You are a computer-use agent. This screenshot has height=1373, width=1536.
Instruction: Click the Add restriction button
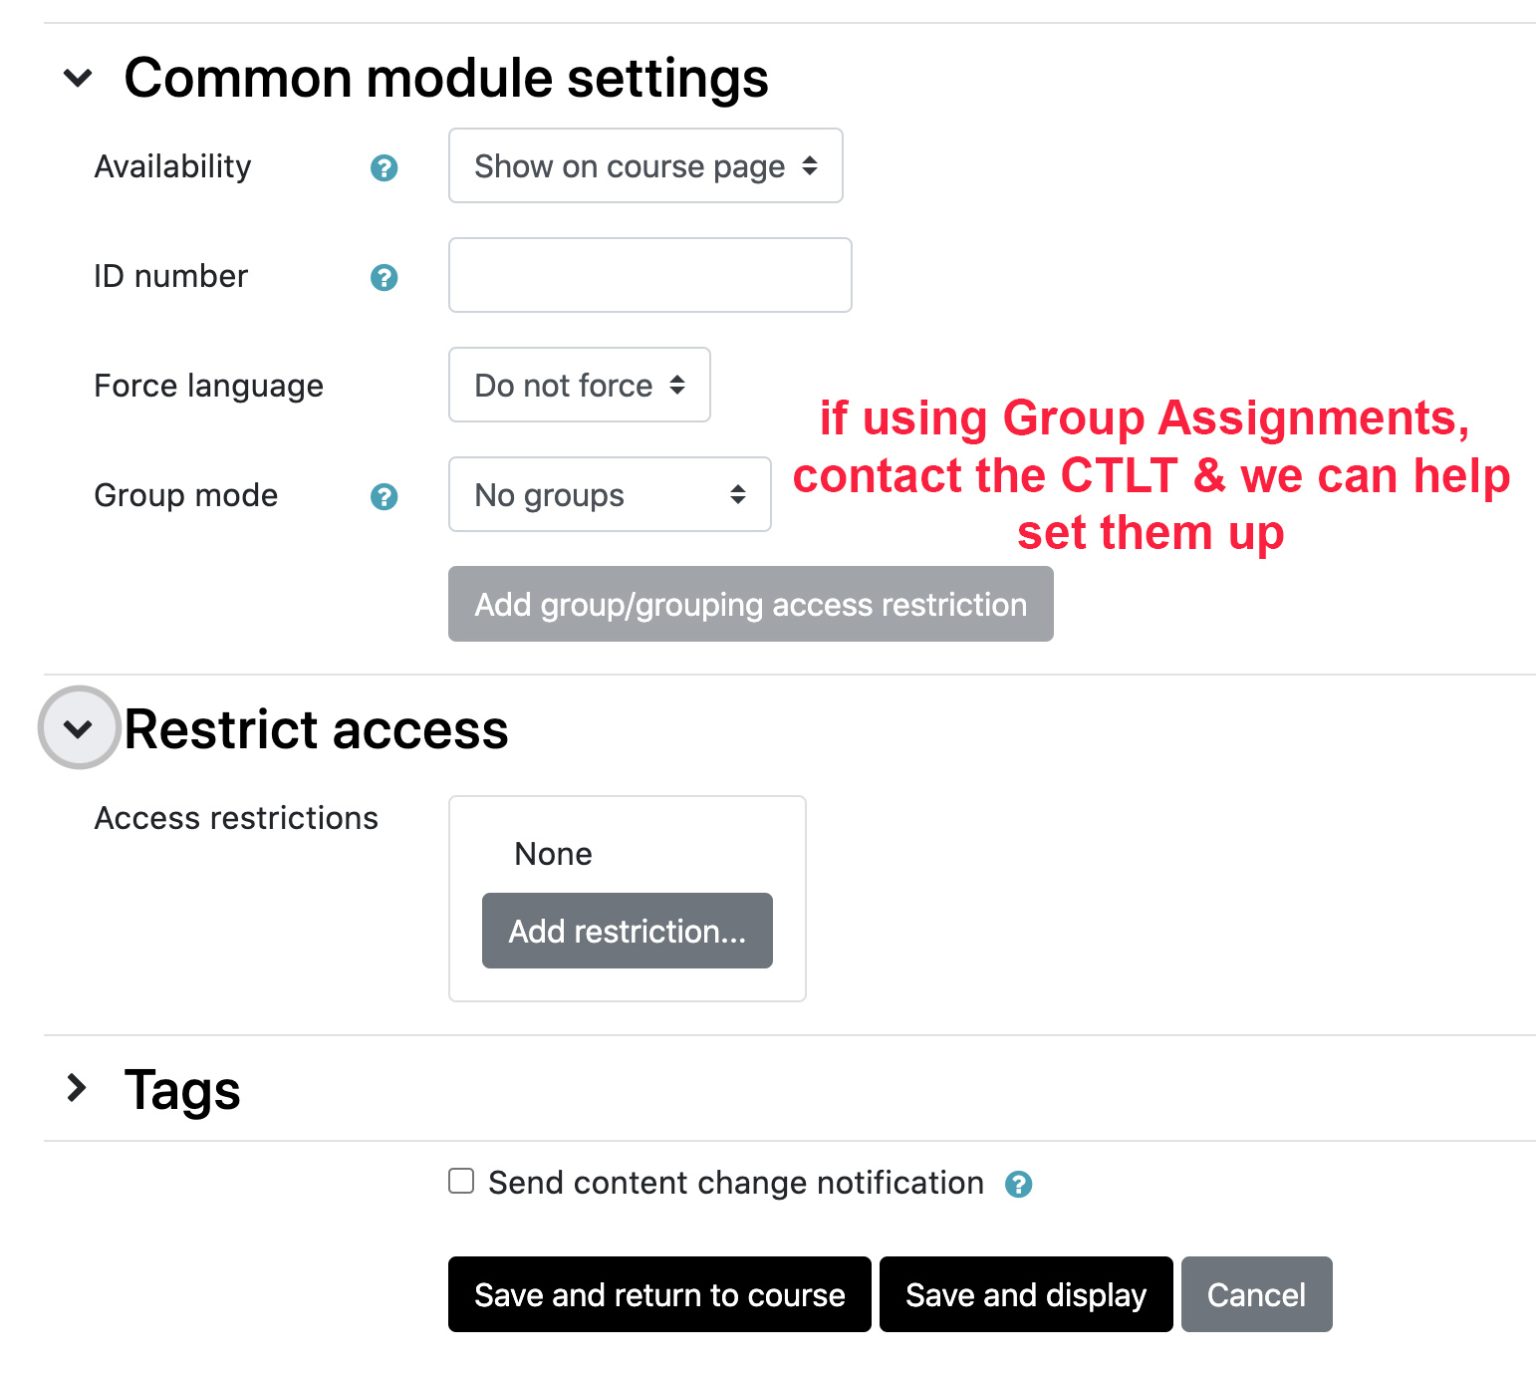(627, 931)
